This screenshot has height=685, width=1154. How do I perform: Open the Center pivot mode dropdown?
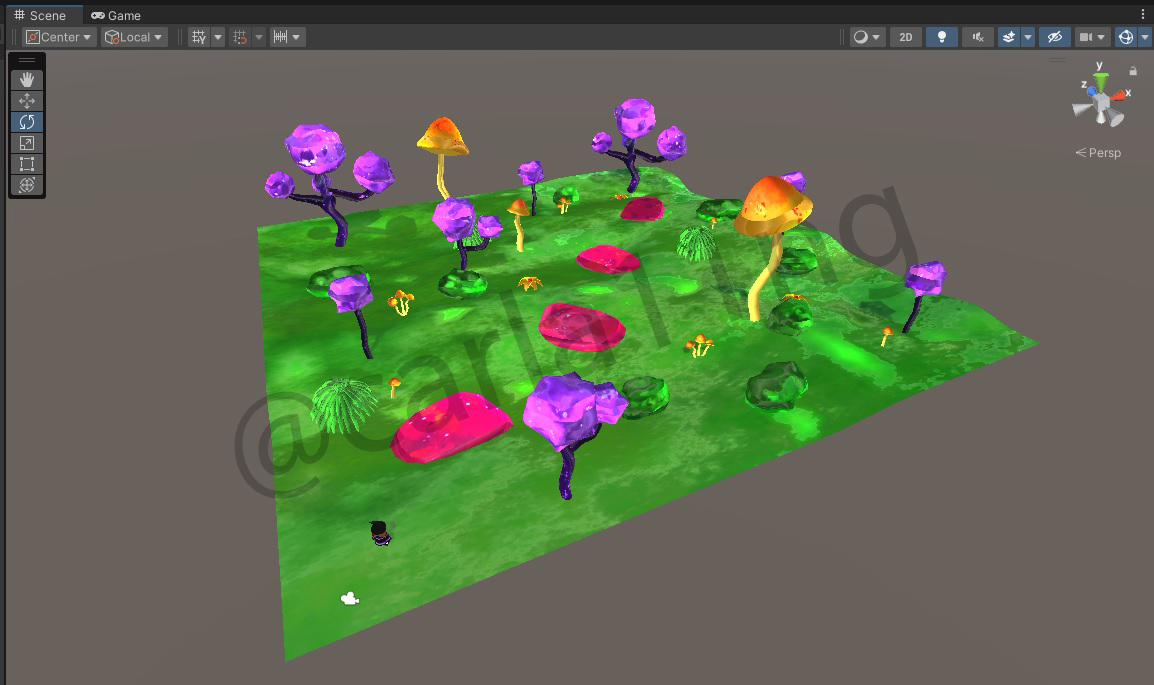point(60,37)
